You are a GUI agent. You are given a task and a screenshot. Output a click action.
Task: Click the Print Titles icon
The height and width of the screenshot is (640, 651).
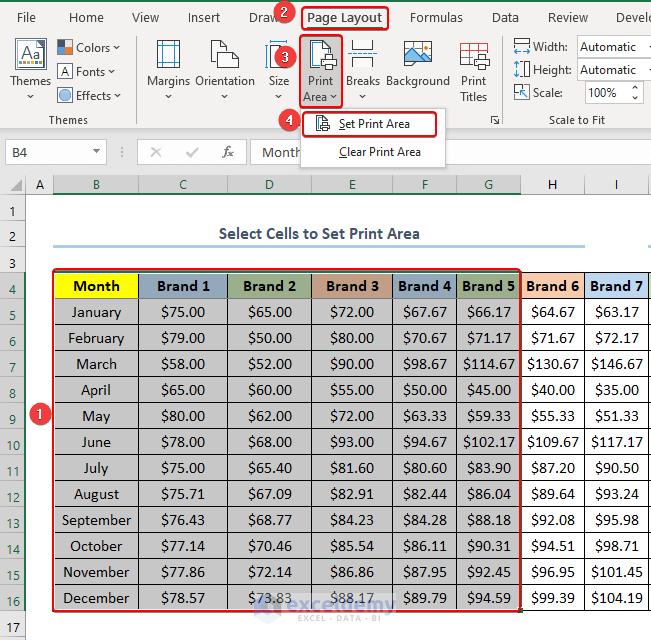(474, 56)
